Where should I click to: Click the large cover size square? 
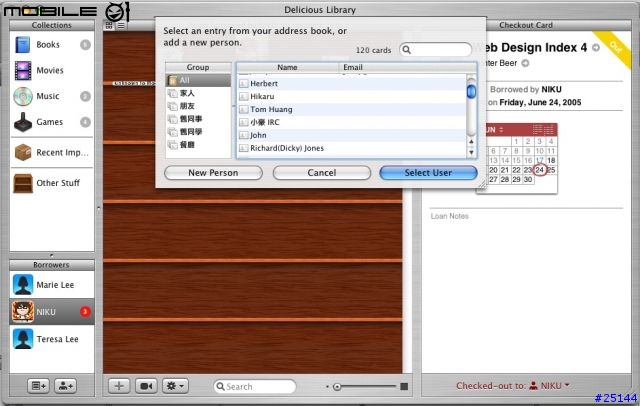[404, 386]
